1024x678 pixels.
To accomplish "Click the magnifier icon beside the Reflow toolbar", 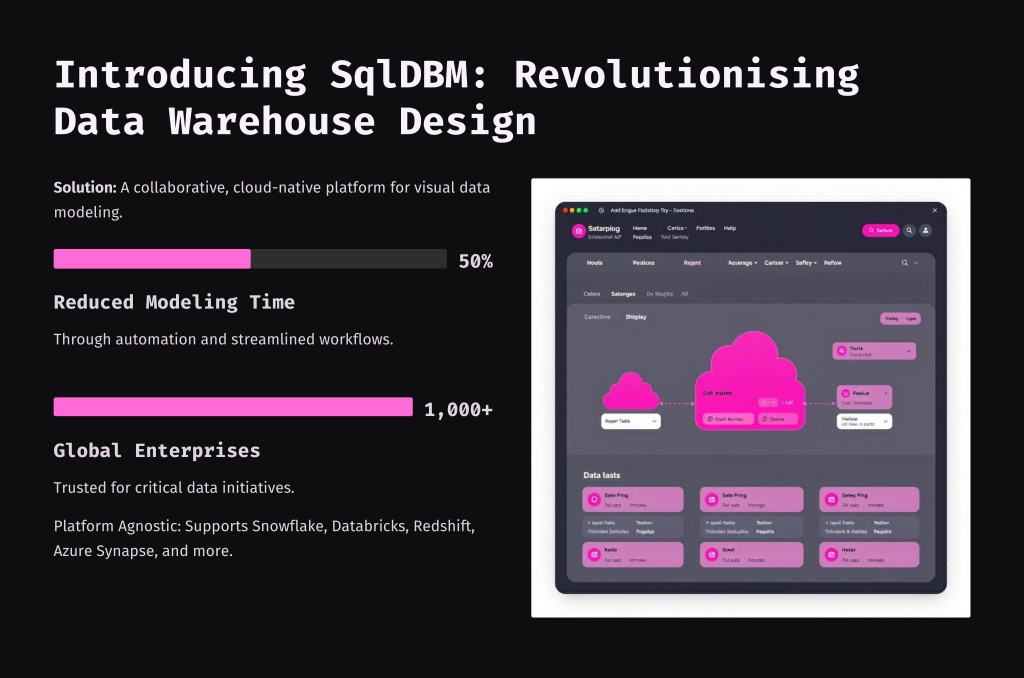I will tap(904, 263).
